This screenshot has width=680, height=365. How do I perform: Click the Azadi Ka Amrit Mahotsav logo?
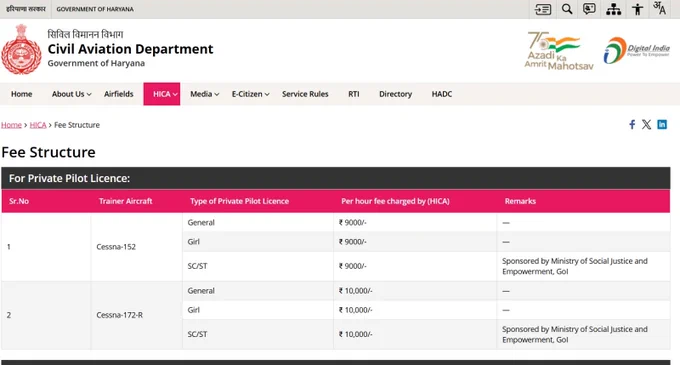pos(559,51)
